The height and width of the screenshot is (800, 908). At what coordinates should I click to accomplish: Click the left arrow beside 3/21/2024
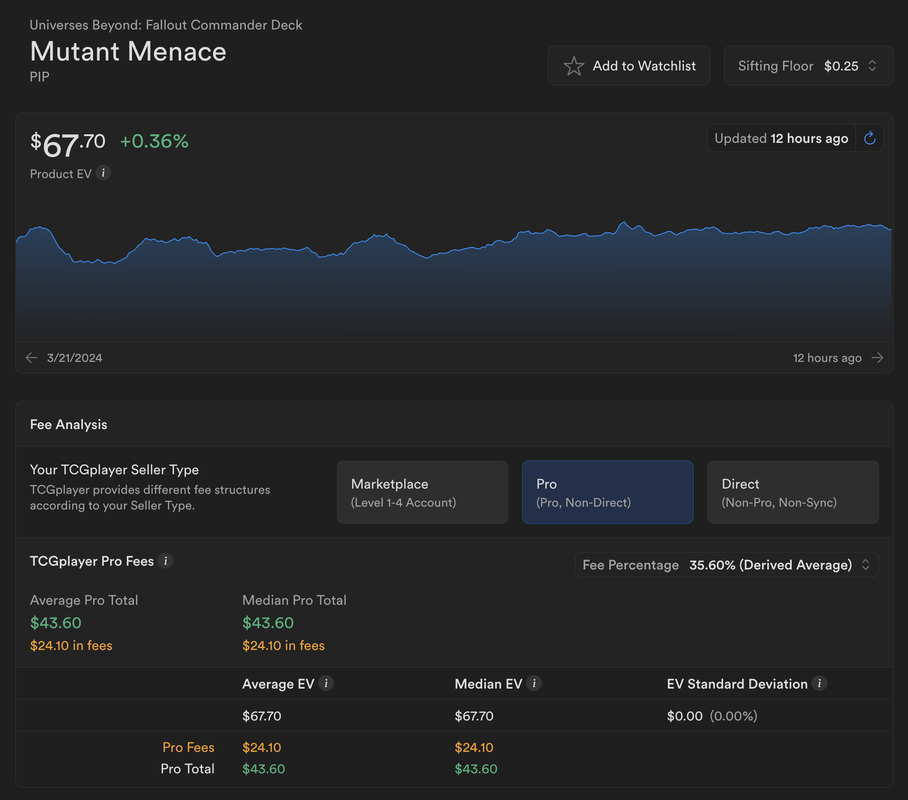(32, 358)
